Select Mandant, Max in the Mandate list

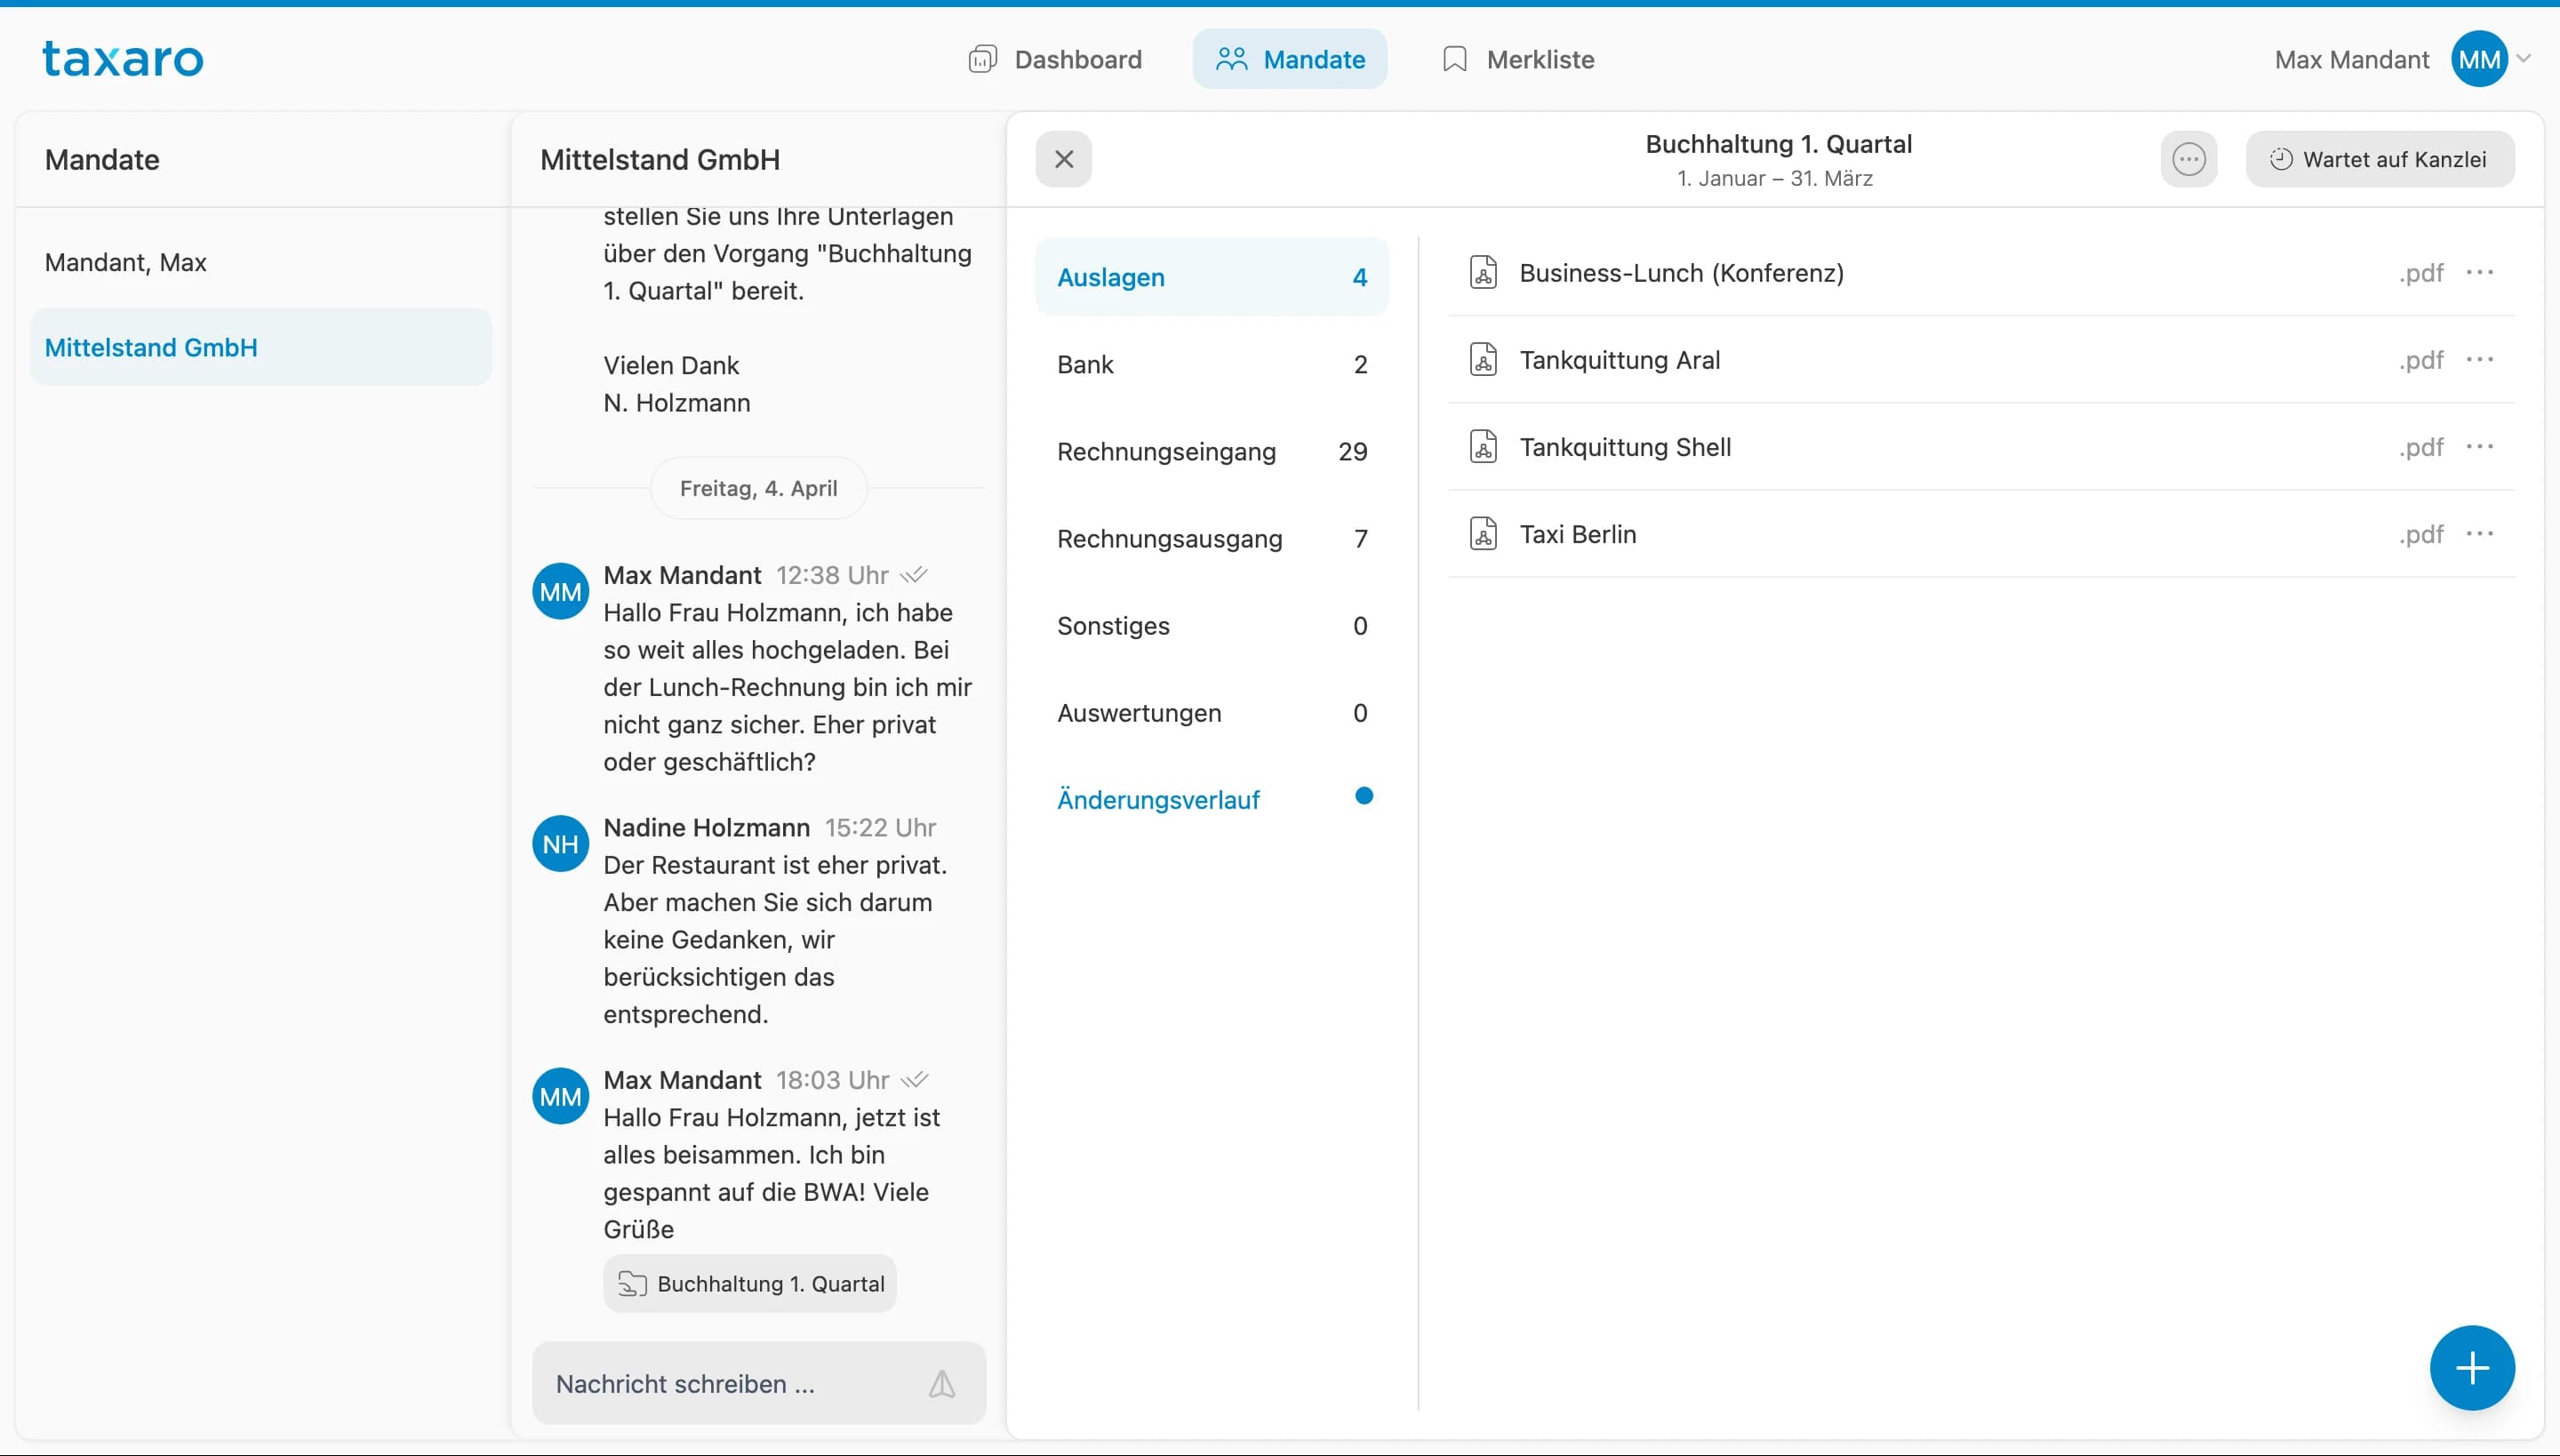[x=261, y=262]
